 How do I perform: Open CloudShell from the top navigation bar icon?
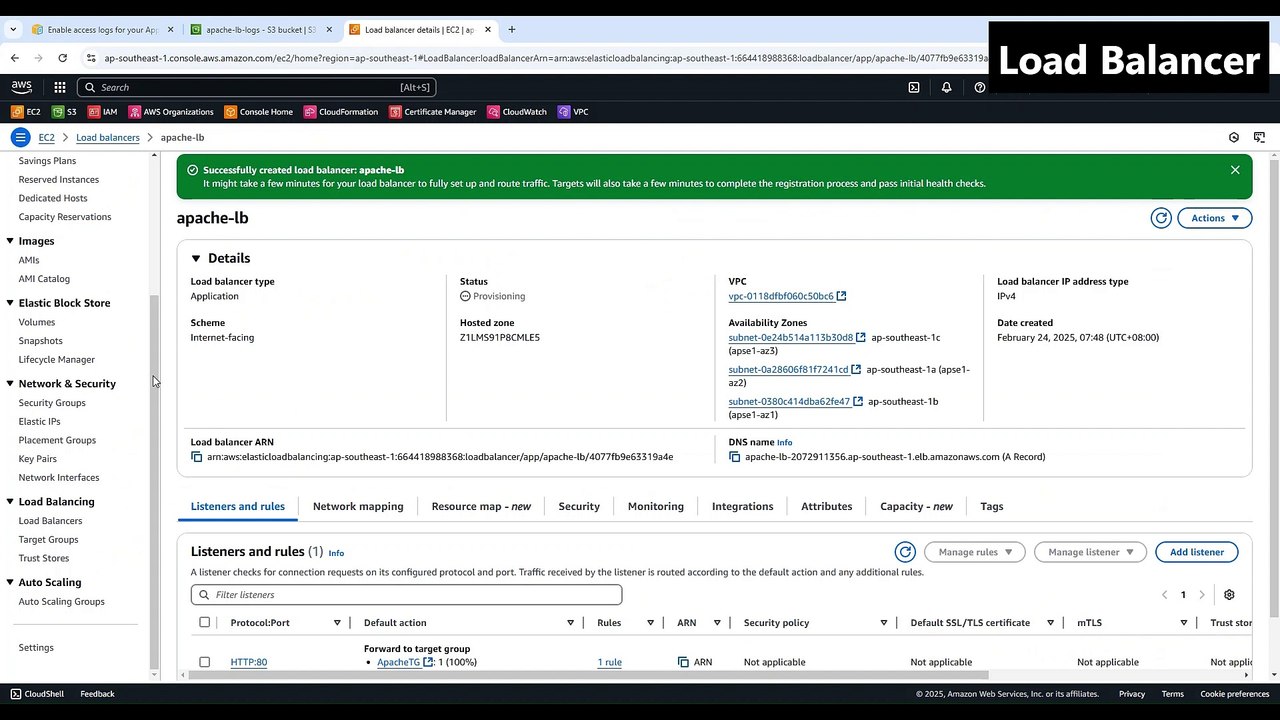pyautogui.click(x=914, y=87)
